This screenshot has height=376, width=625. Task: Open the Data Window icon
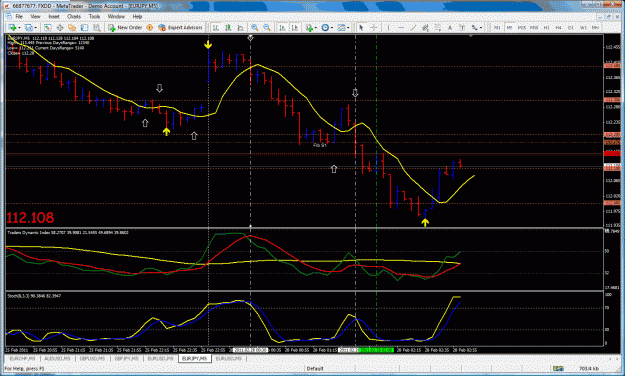[x=60, y=28]
